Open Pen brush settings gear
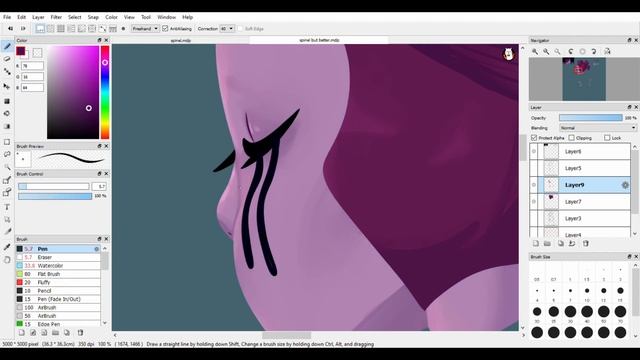Screen dimensions: 640x360 [97, 249]
